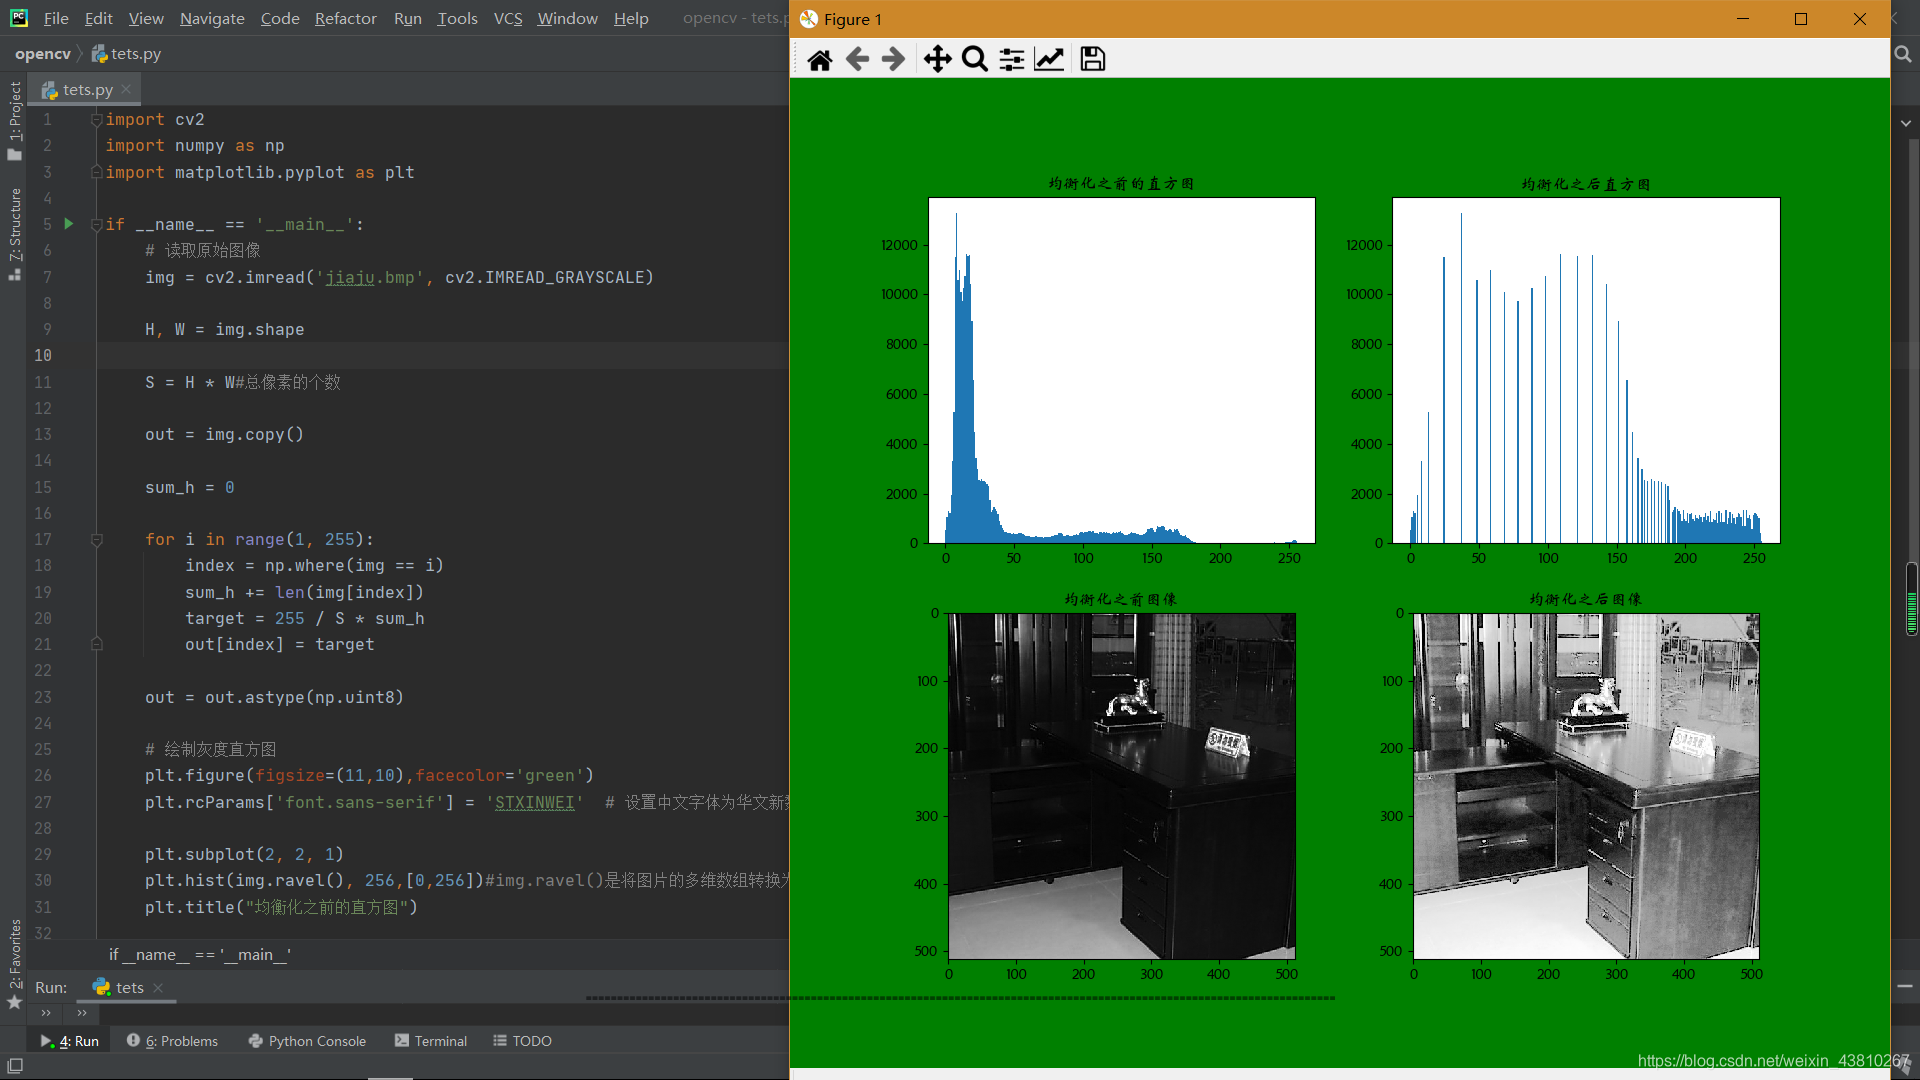
Task: Select the zoom/search tool icon
Action: (976, 59)
